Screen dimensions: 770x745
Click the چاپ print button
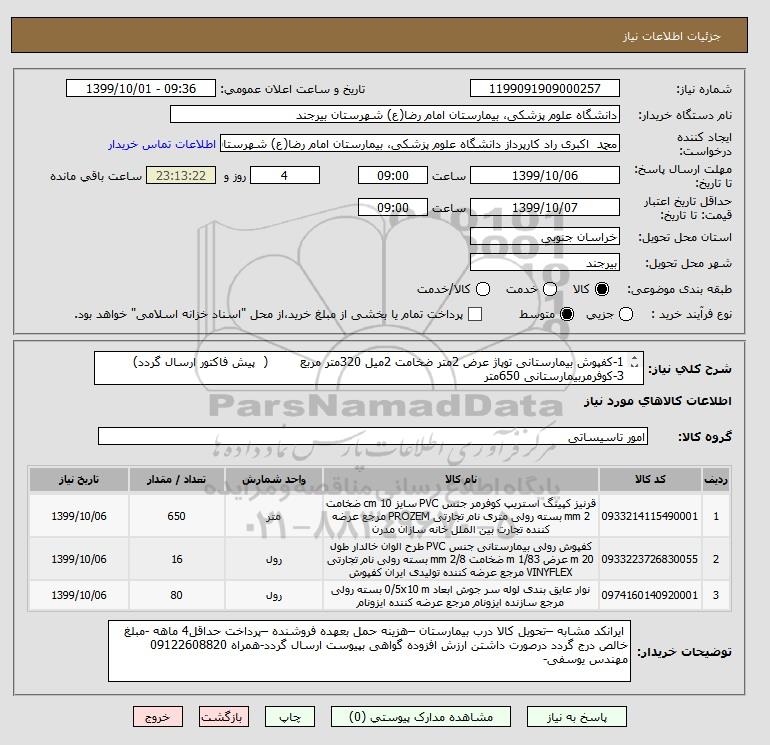click(x=290, y=717)
